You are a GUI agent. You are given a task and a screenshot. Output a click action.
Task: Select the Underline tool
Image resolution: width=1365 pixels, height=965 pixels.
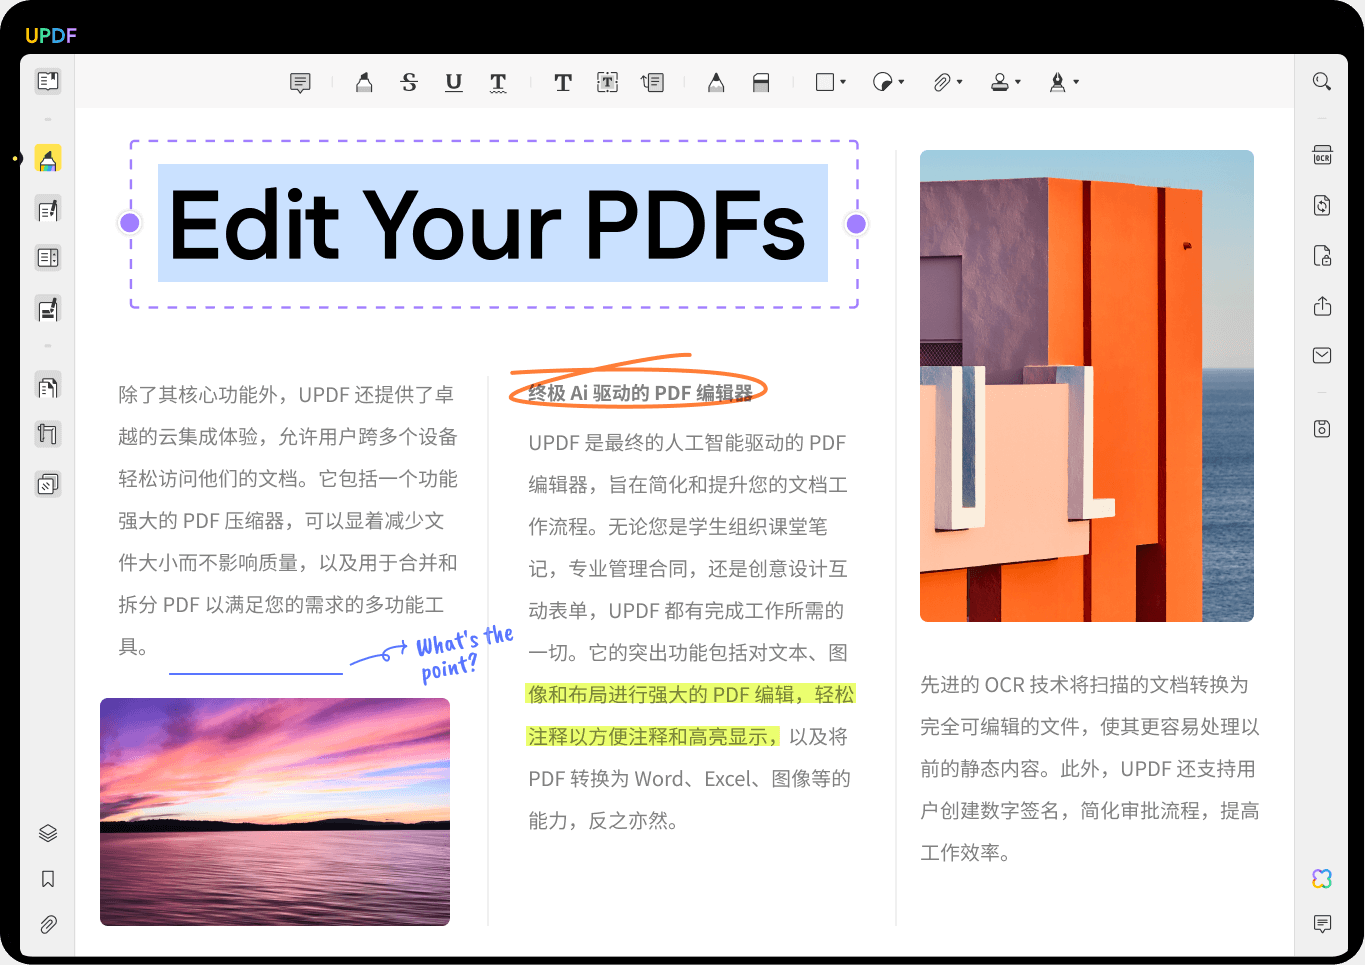click(x=454, y=83)
